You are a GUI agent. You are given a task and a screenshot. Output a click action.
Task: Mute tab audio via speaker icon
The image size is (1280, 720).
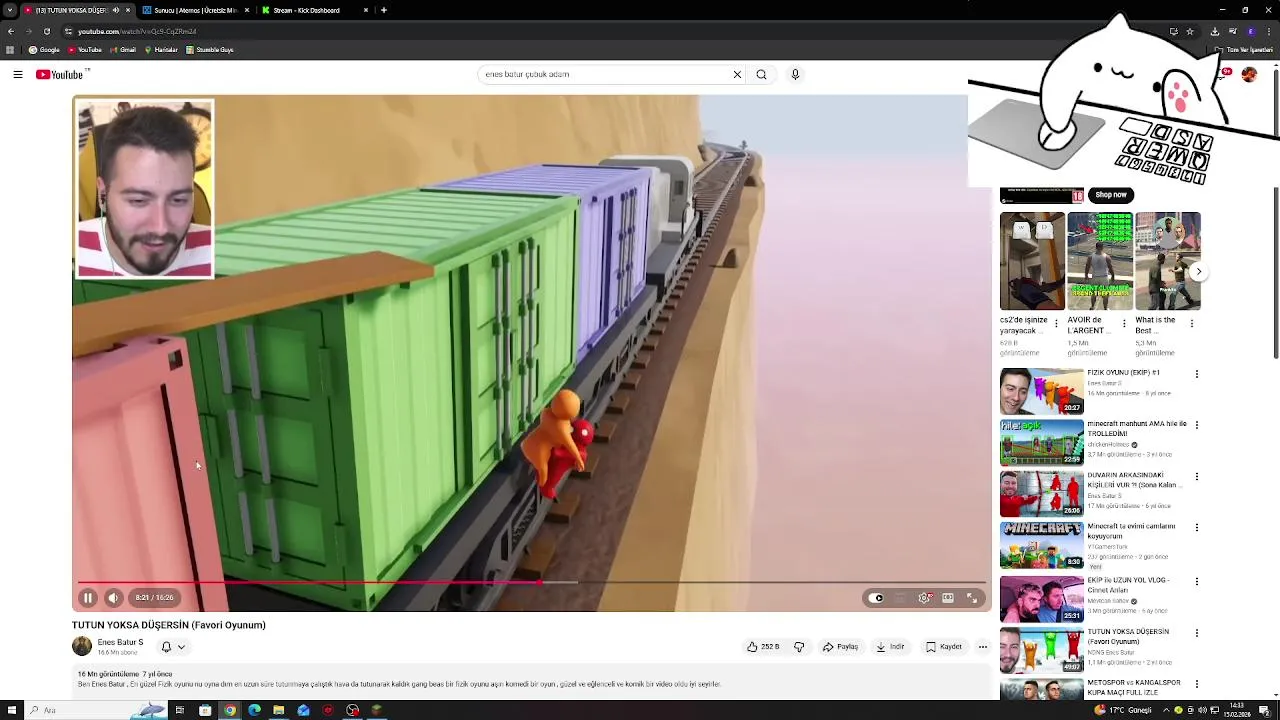click(115, 10)
